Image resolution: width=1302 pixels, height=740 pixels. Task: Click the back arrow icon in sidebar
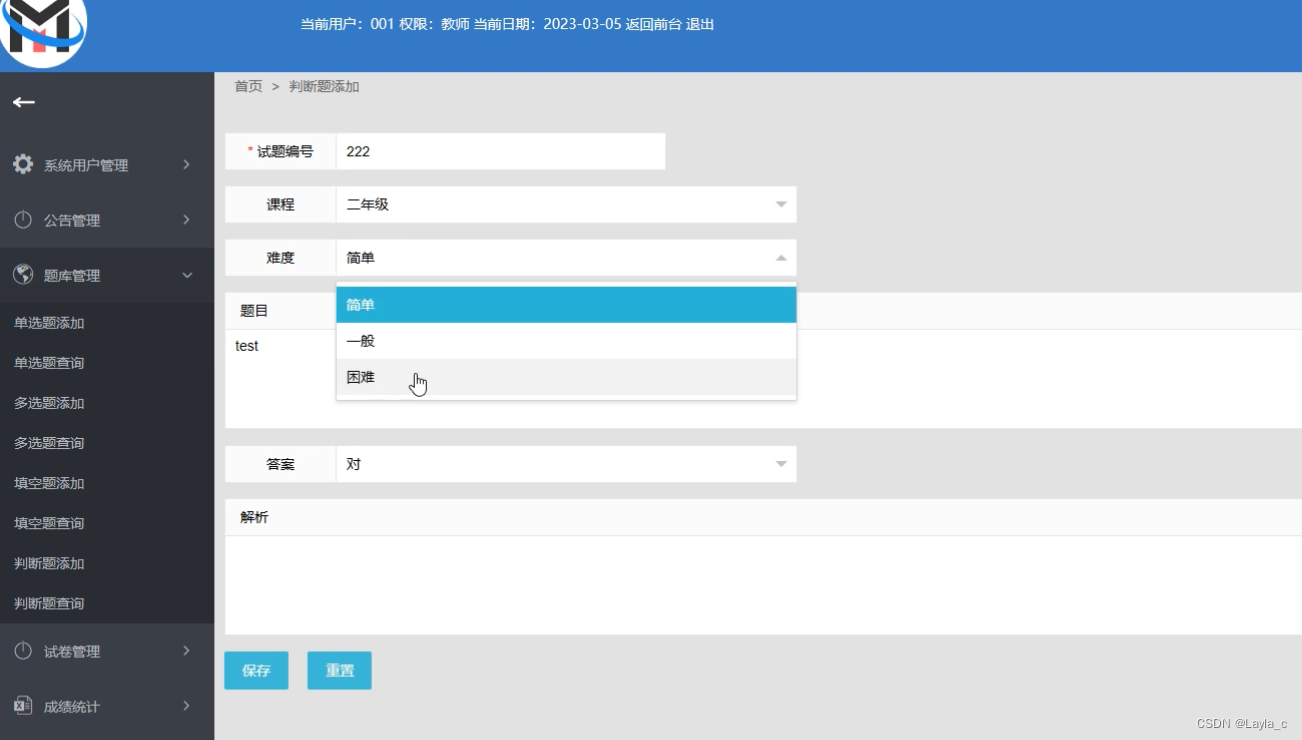point(24,102)
